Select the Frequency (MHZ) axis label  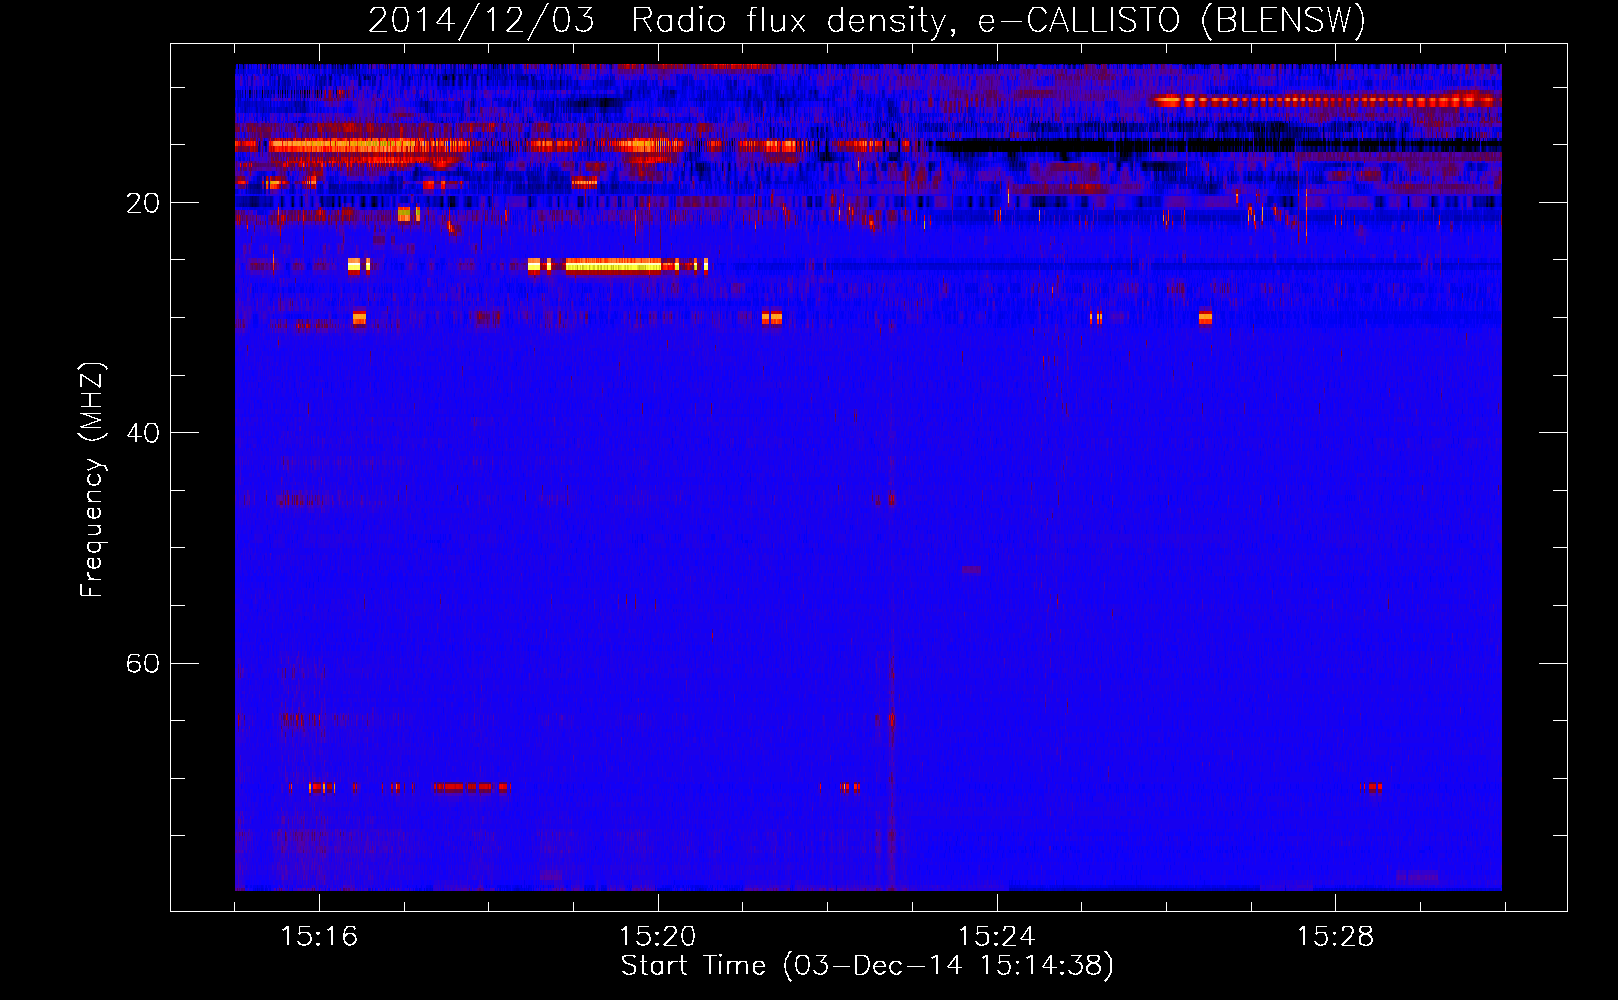coord(92,480)
